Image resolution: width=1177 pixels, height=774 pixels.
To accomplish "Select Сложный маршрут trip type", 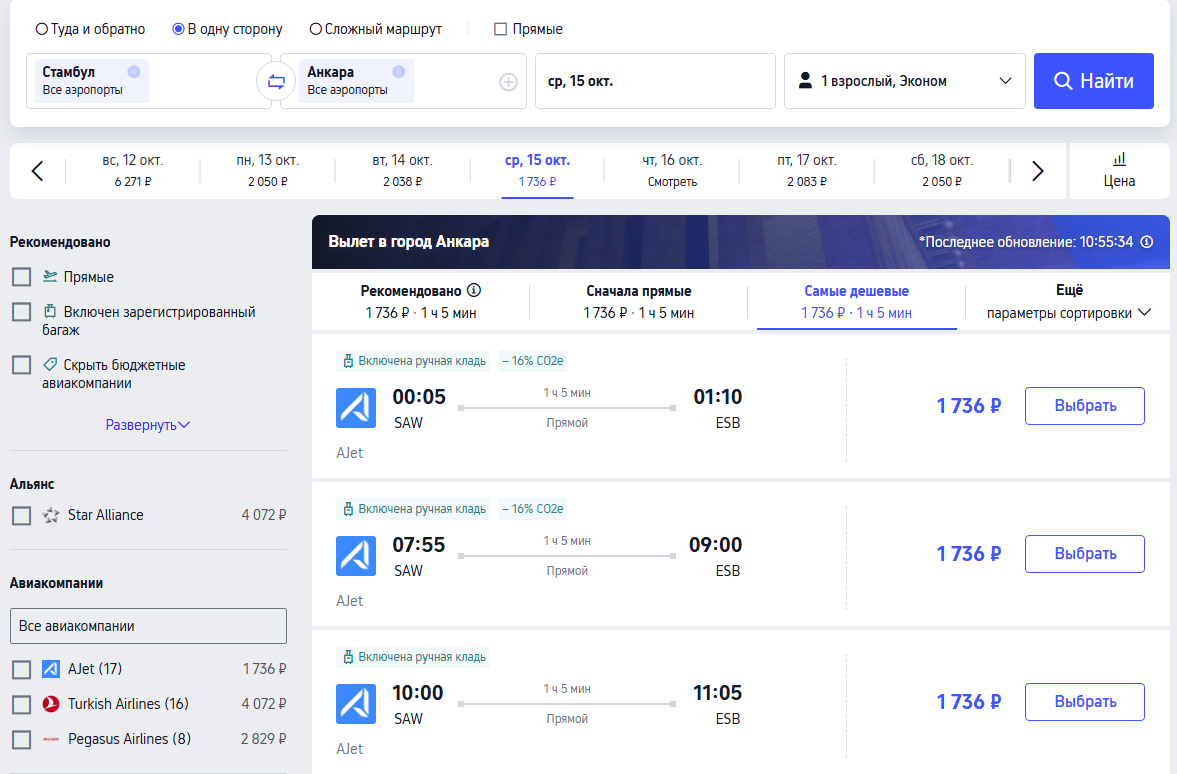I will click(375, 29).
